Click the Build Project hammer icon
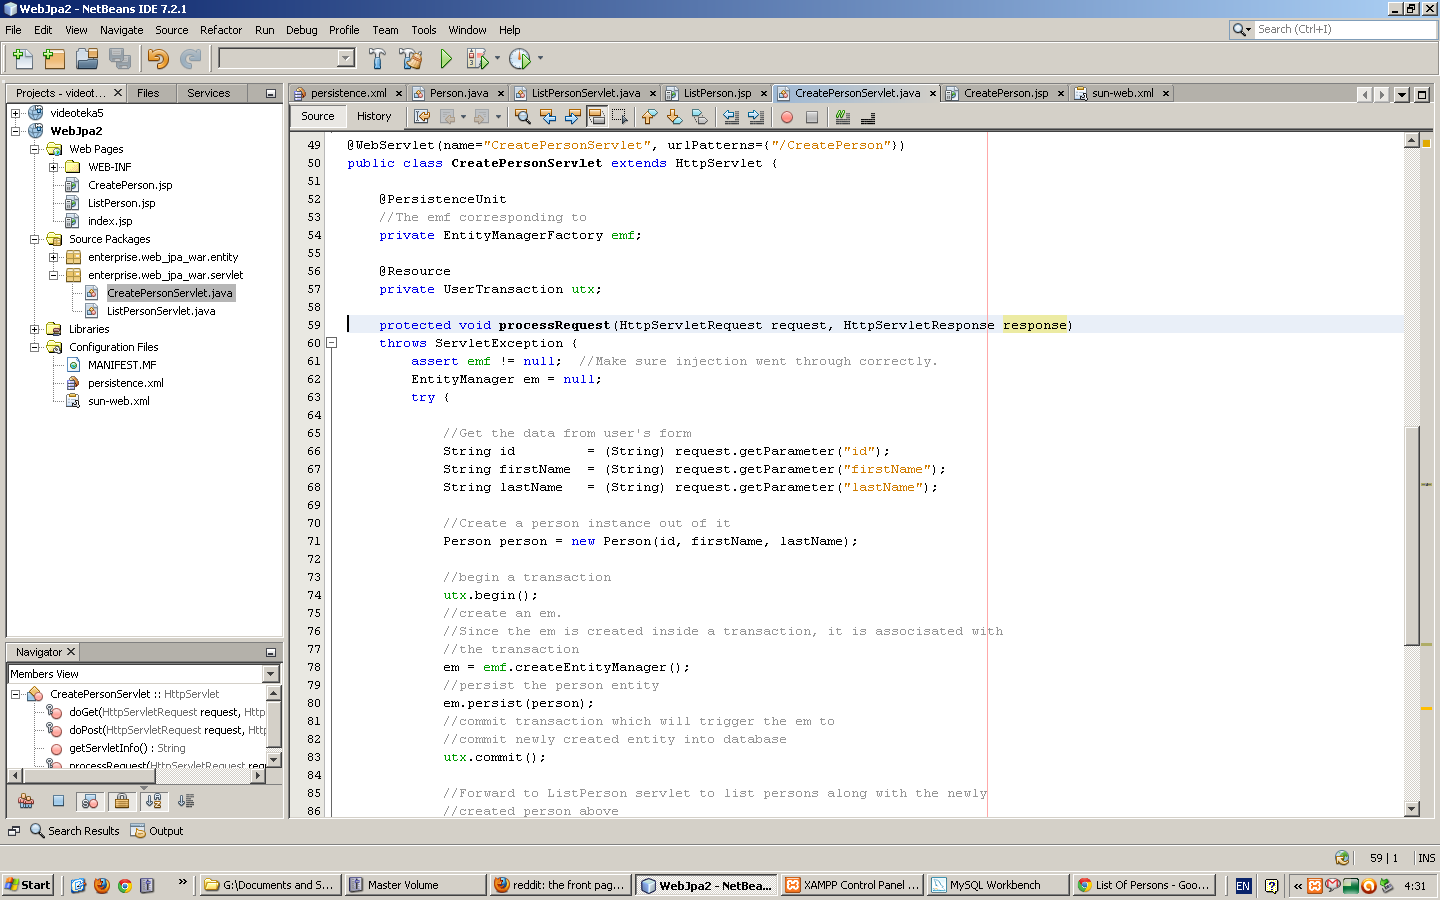The image size is (1440, 900). coord(377,59)
